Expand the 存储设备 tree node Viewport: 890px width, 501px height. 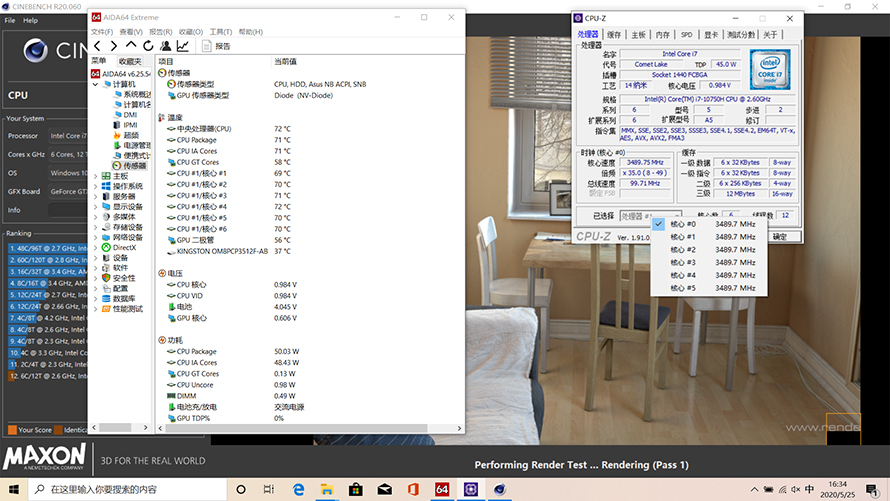(95, 227)
